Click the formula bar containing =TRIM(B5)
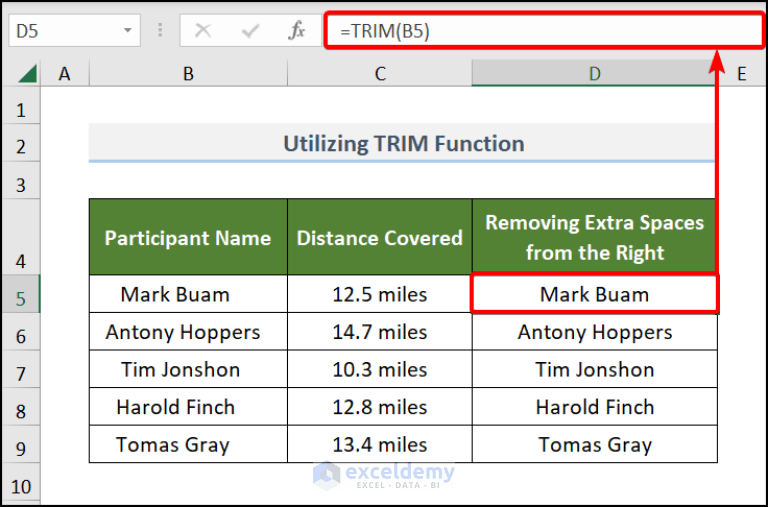 click(x=544, y=31)
